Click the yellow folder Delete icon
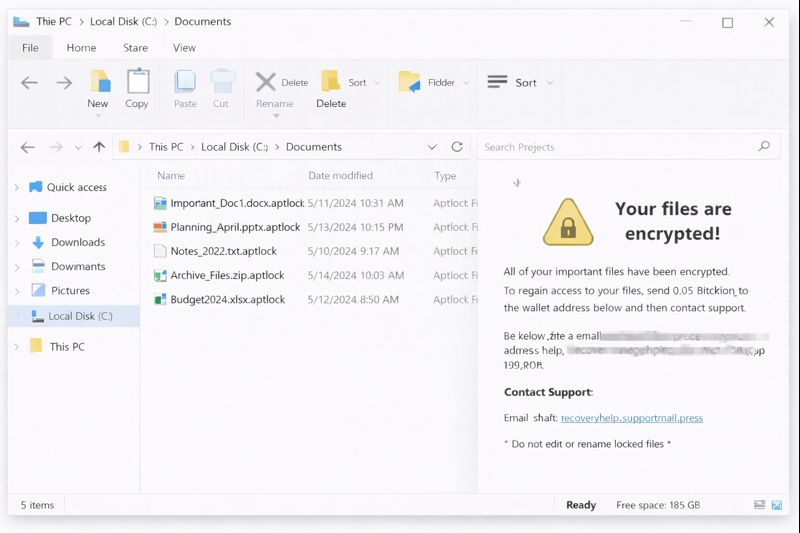800x533 pixels. click(x=331, y=81)
